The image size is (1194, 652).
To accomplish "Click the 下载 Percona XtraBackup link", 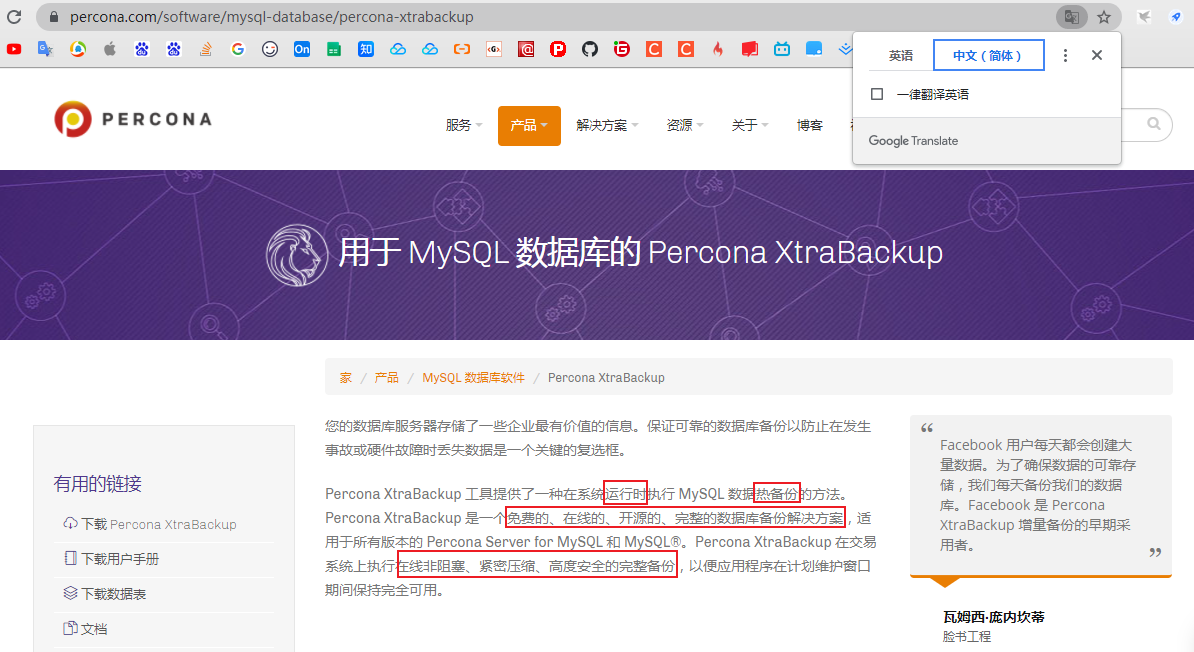I will tap(151, 524).
